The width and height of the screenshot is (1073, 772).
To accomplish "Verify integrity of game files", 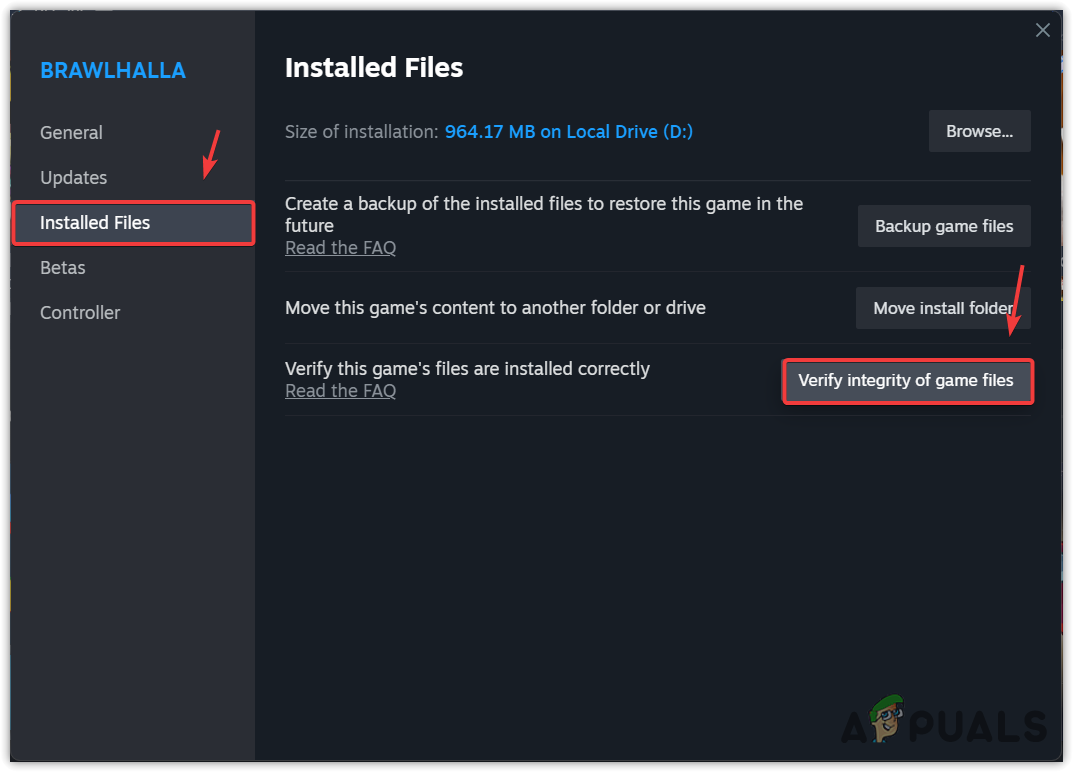I will pyautogui.click(x=905, y=381).
